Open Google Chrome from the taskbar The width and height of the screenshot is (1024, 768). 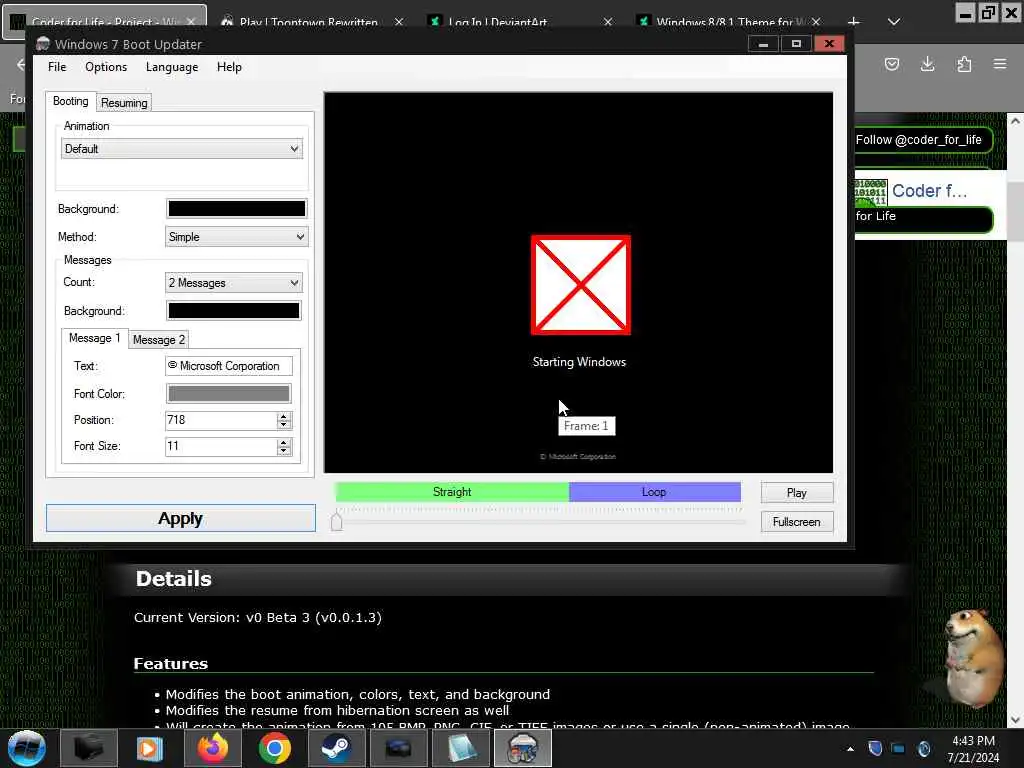tap(274, 748)
